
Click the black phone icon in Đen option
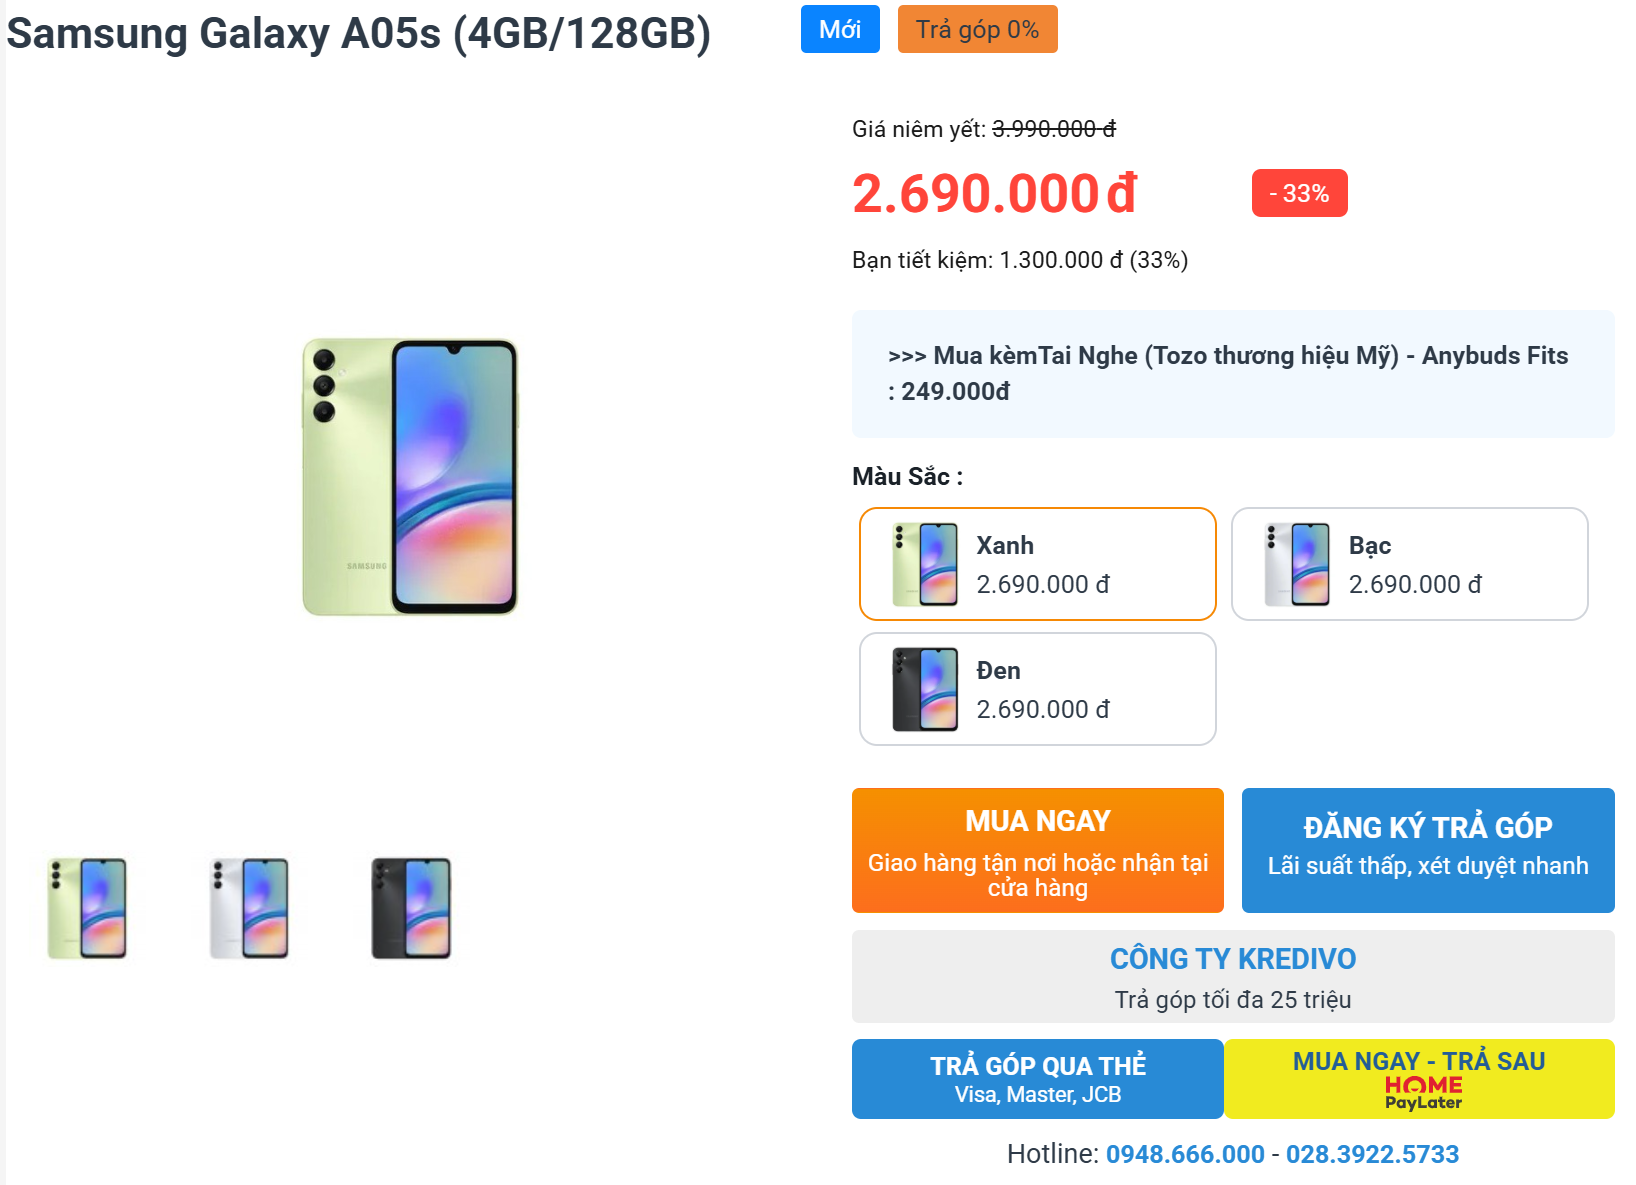pos(925,689)
